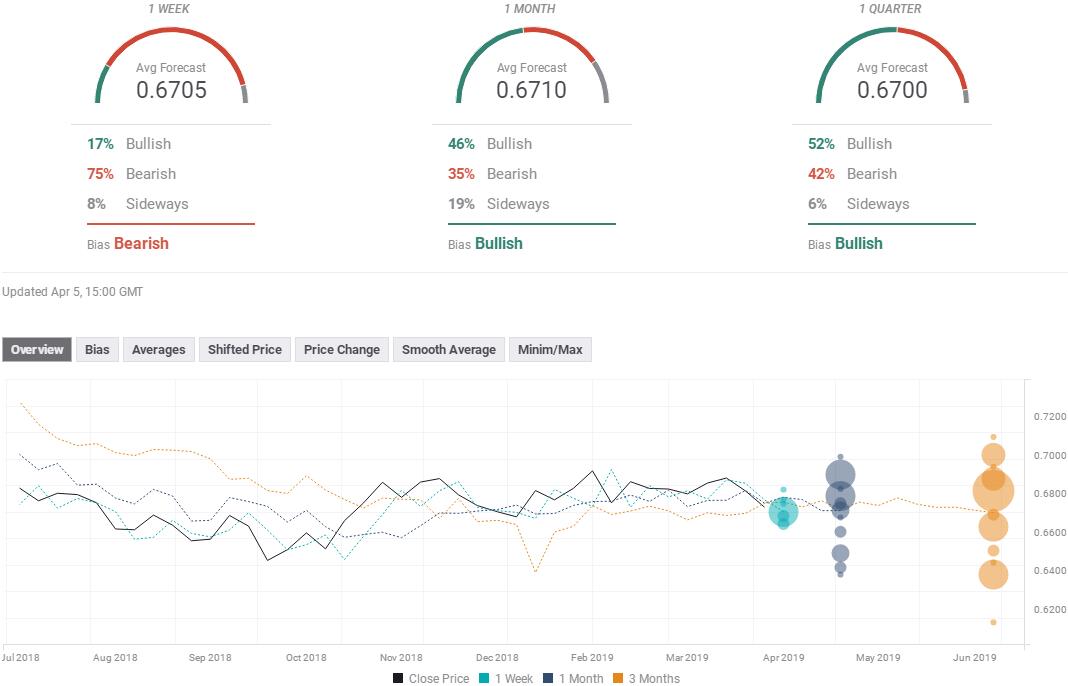Image resolution: width=1068 pixels, height=686 pixels.
Task: Show the Shifted Price chart view
Action: point(244,349)
